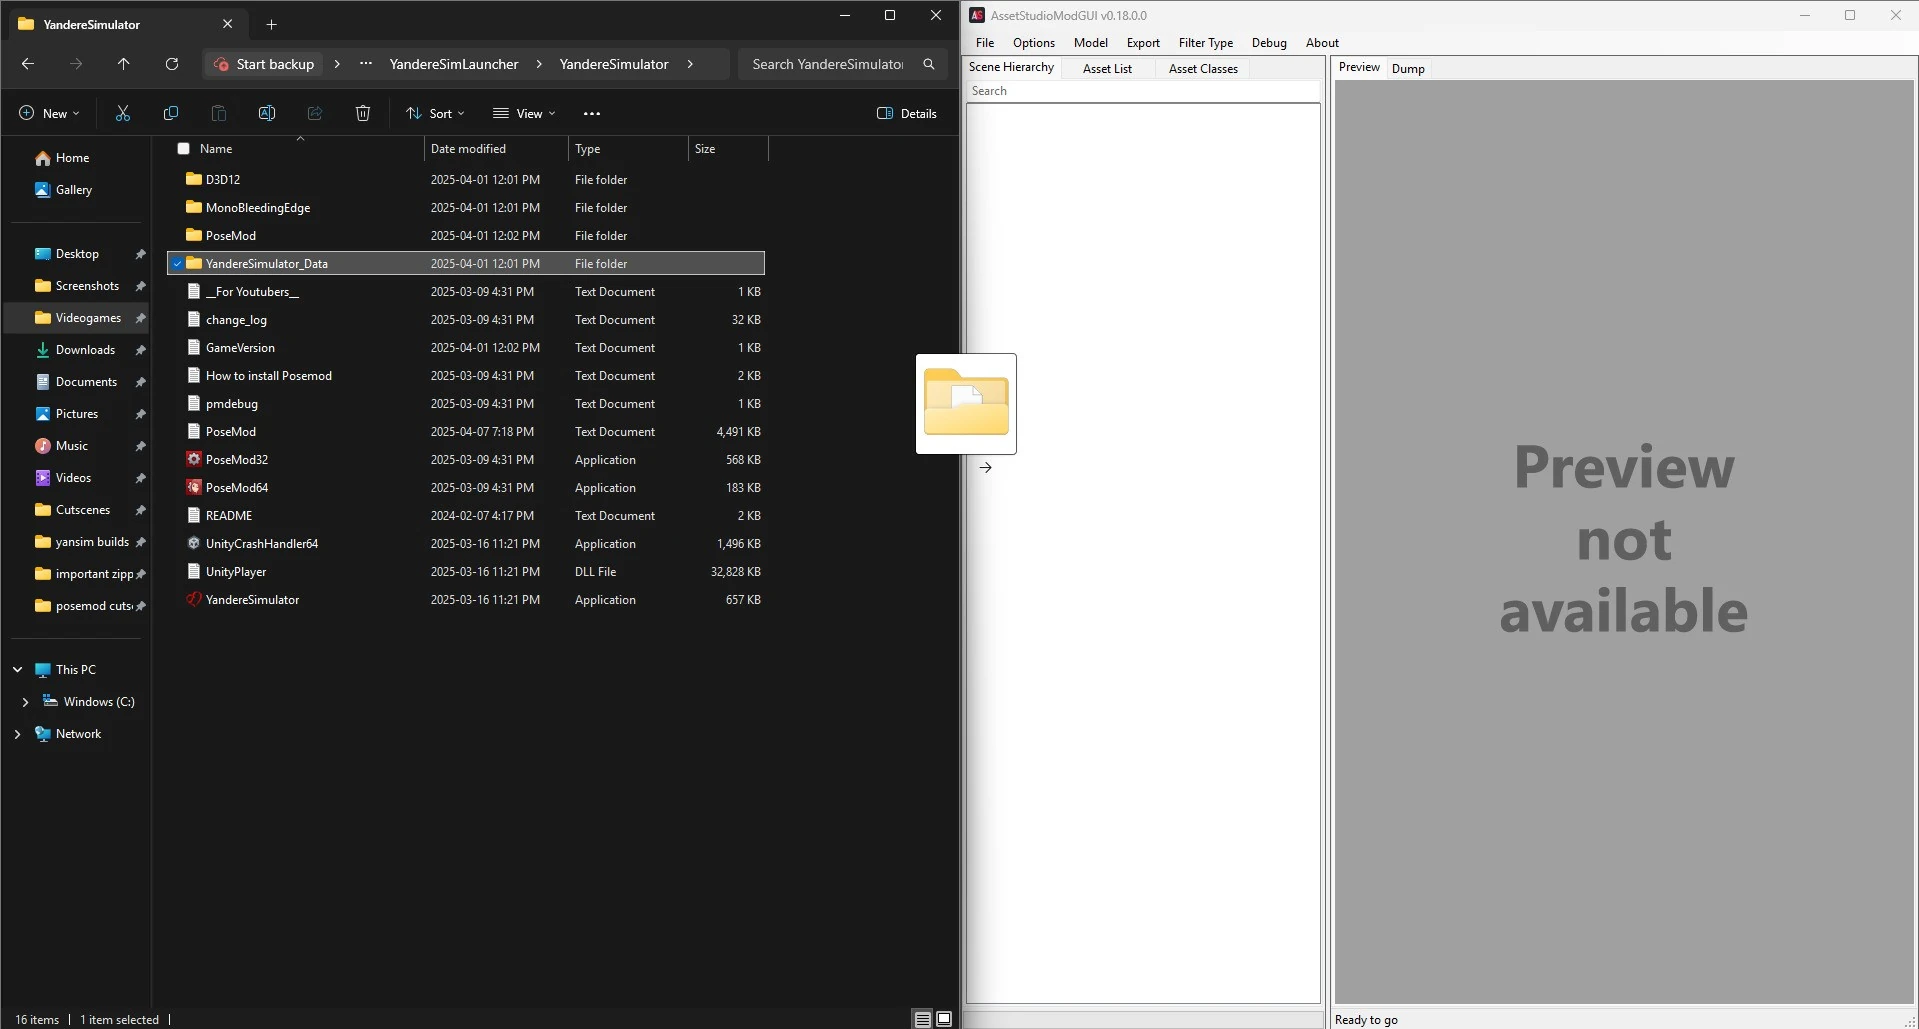Sort files by Size column
The height and width of the screenshot is (1029, 1919).
[x=728, y=149]
